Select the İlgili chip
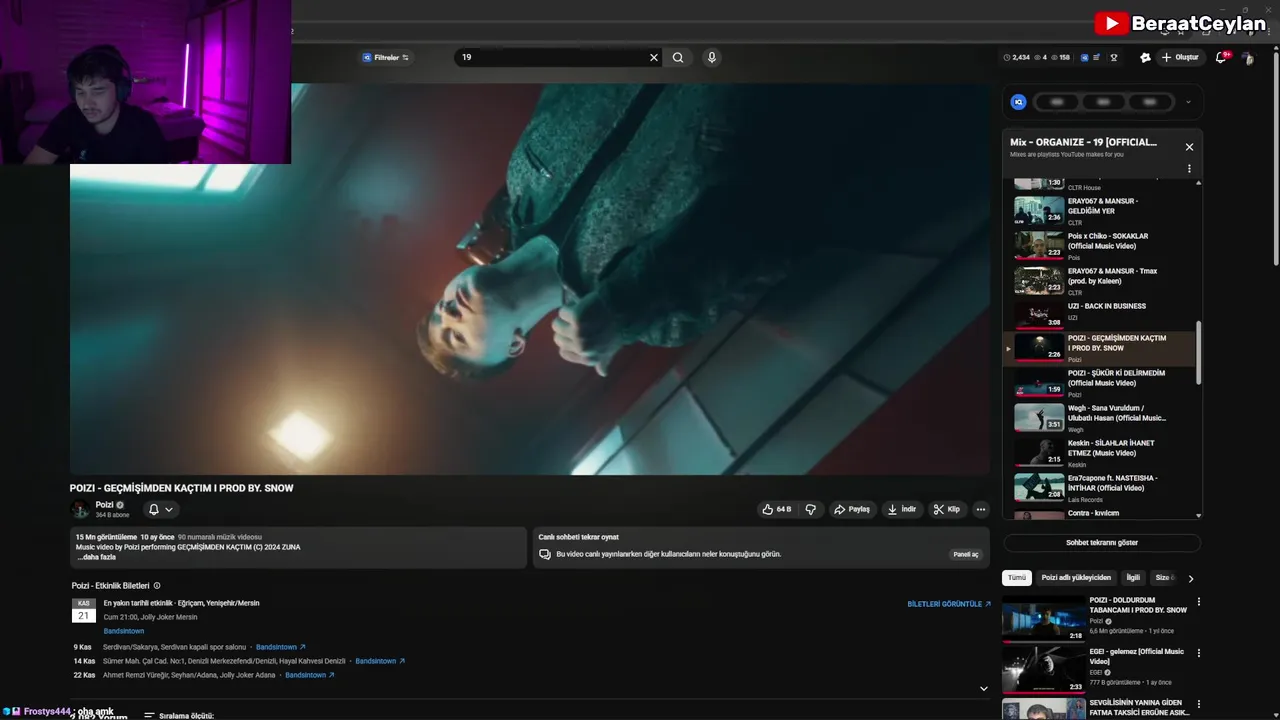The width and height of the screenshot is (1280, 720). point(1133,578)
